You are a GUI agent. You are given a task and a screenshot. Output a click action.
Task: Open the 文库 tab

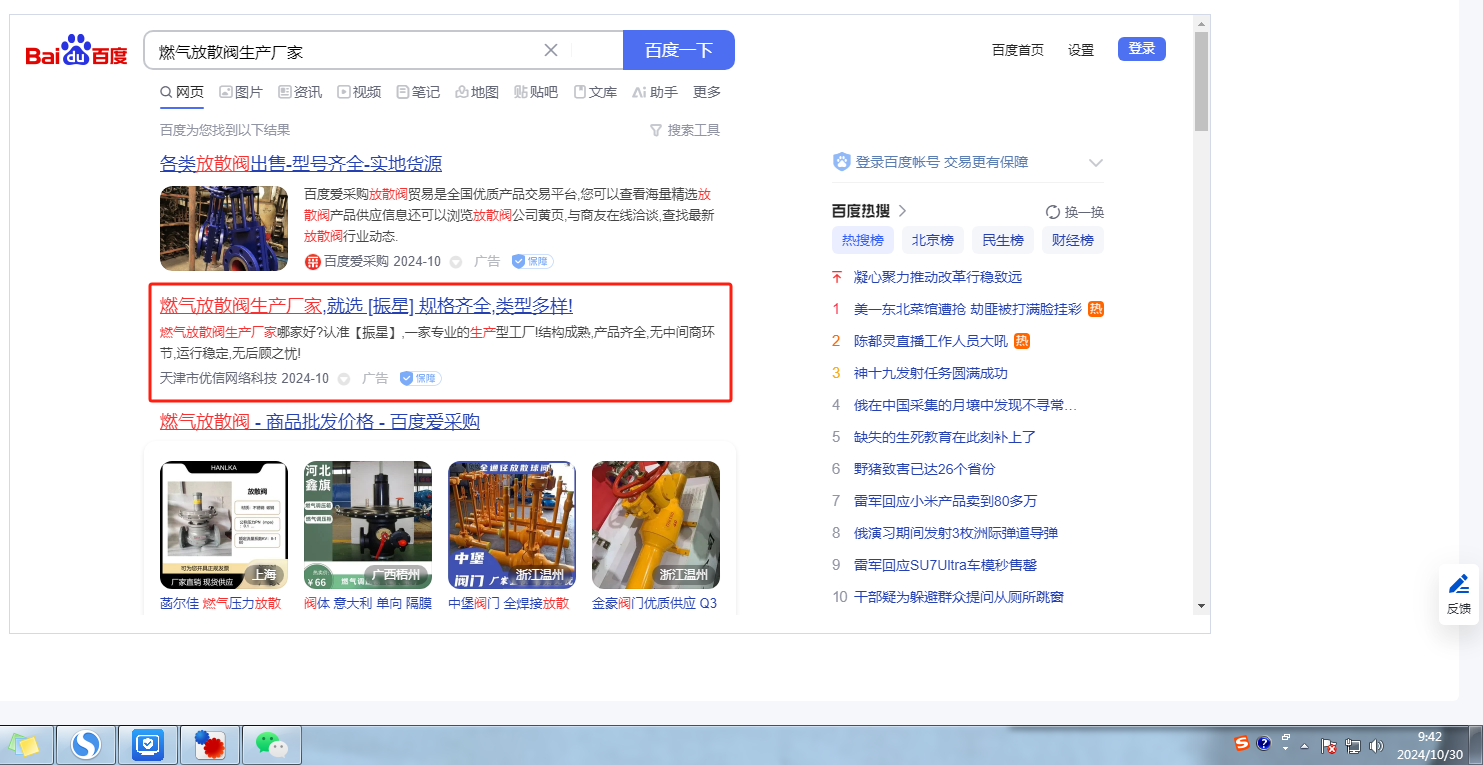(595, 92)
